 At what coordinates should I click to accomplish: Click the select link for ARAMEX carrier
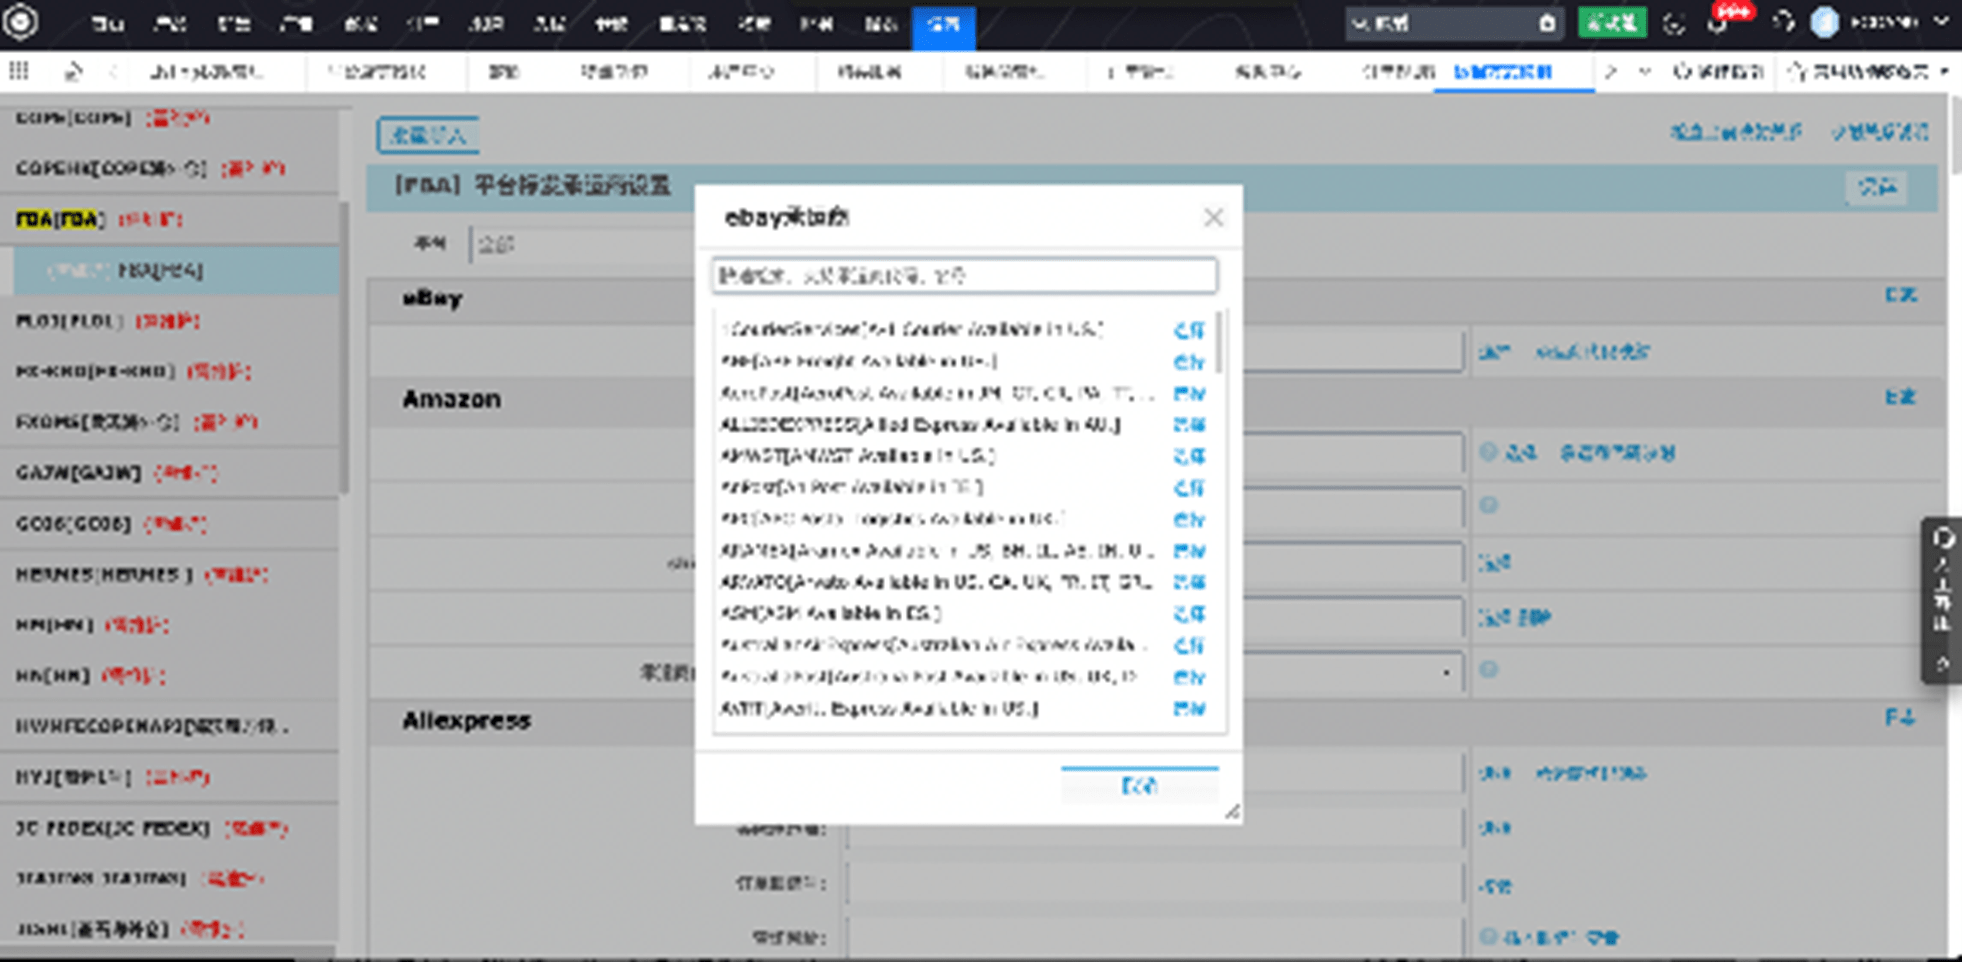coord(1188,551)
